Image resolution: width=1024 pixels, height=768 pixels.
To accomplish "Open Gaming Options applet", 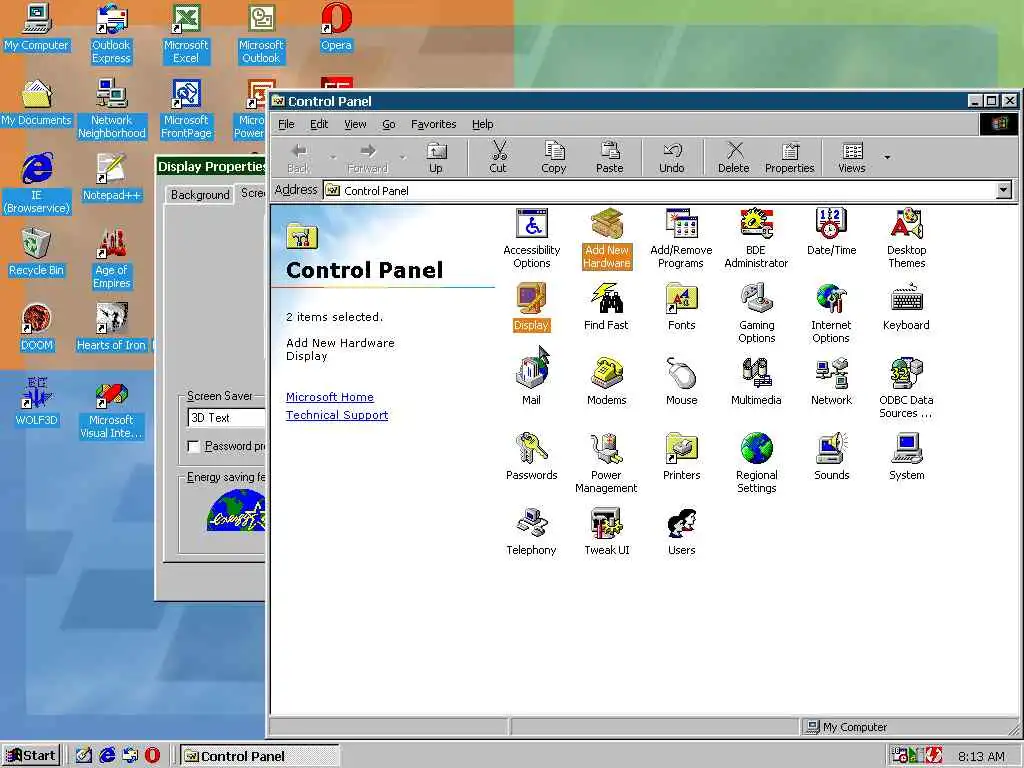I will pos(756,313).
